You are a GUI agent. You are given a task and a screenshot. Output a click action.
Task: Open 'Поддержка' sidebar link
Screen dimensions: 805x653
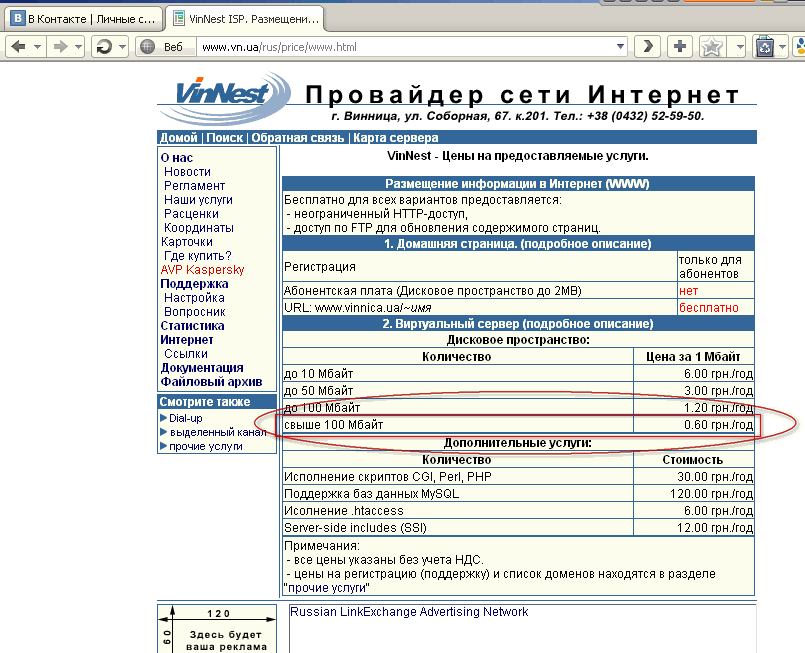194,283
